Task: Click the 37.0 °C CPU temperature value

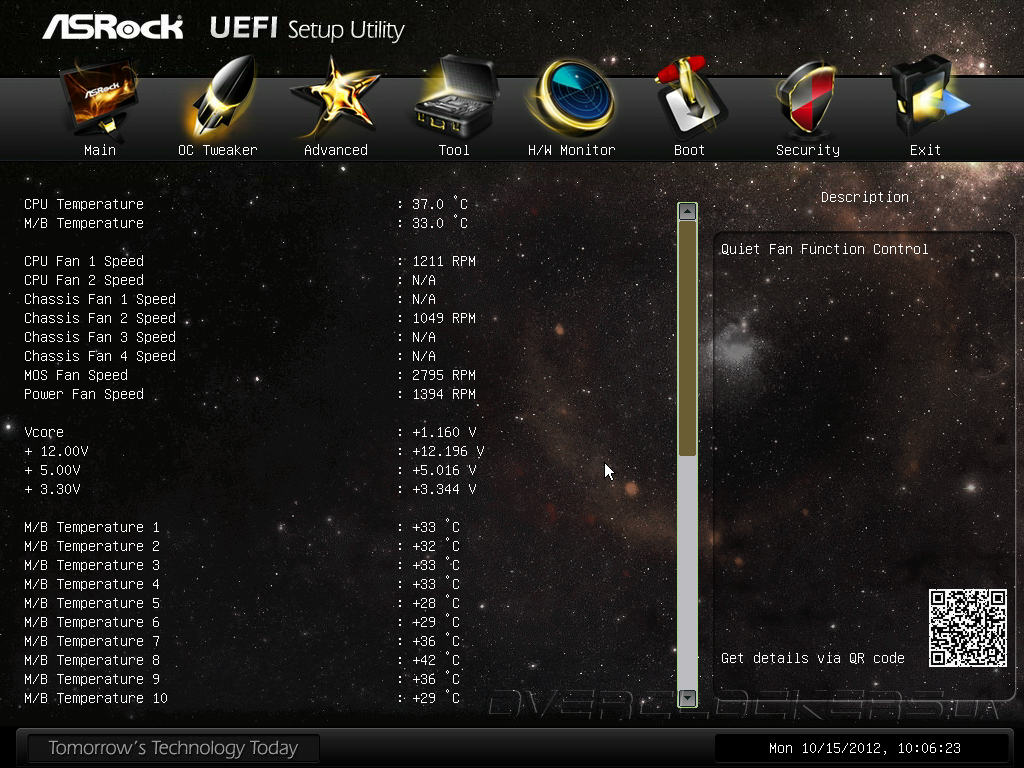Action: coord(440,204)
